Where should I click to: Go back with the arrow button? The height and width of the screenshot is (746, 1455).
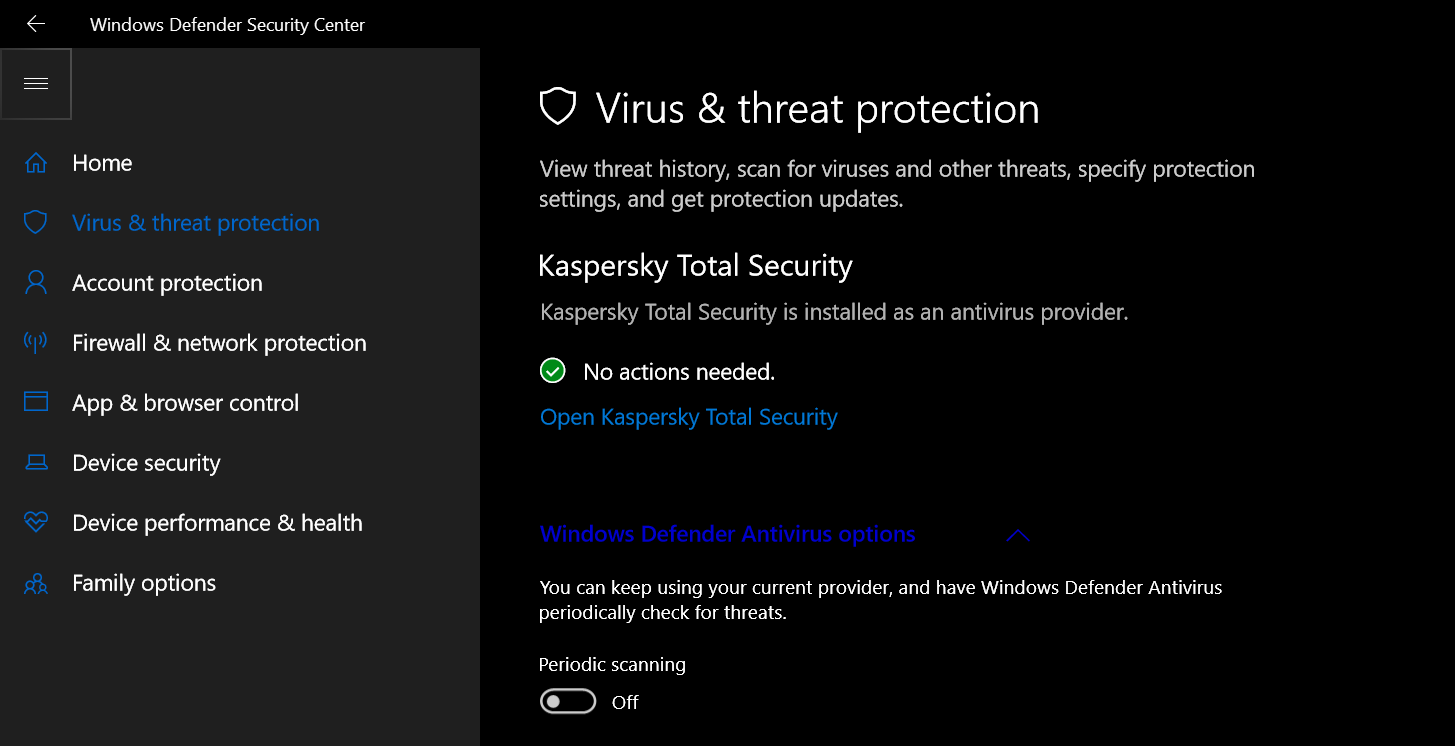[x=36, y=24]
